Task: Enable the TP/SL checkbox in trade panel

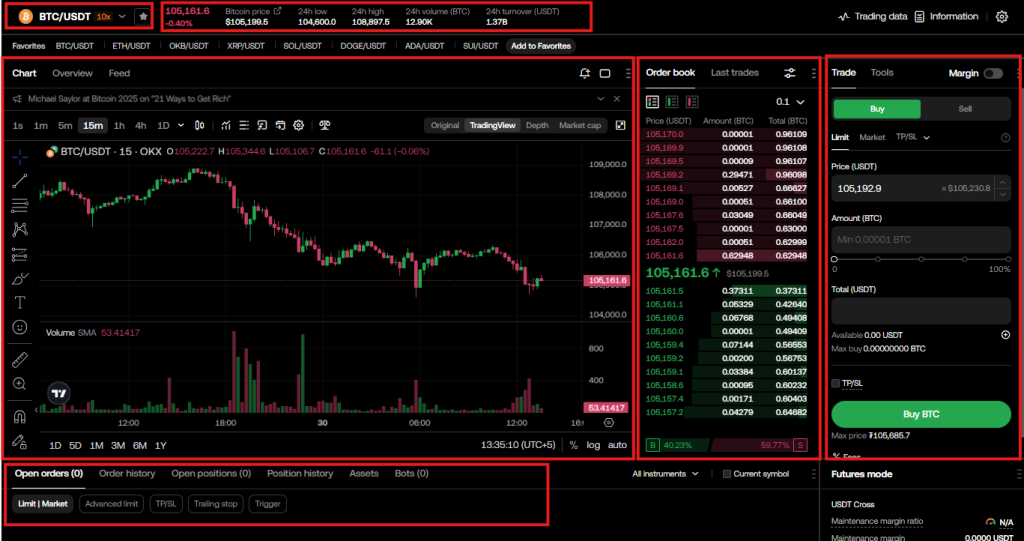Action: (835, 383)
